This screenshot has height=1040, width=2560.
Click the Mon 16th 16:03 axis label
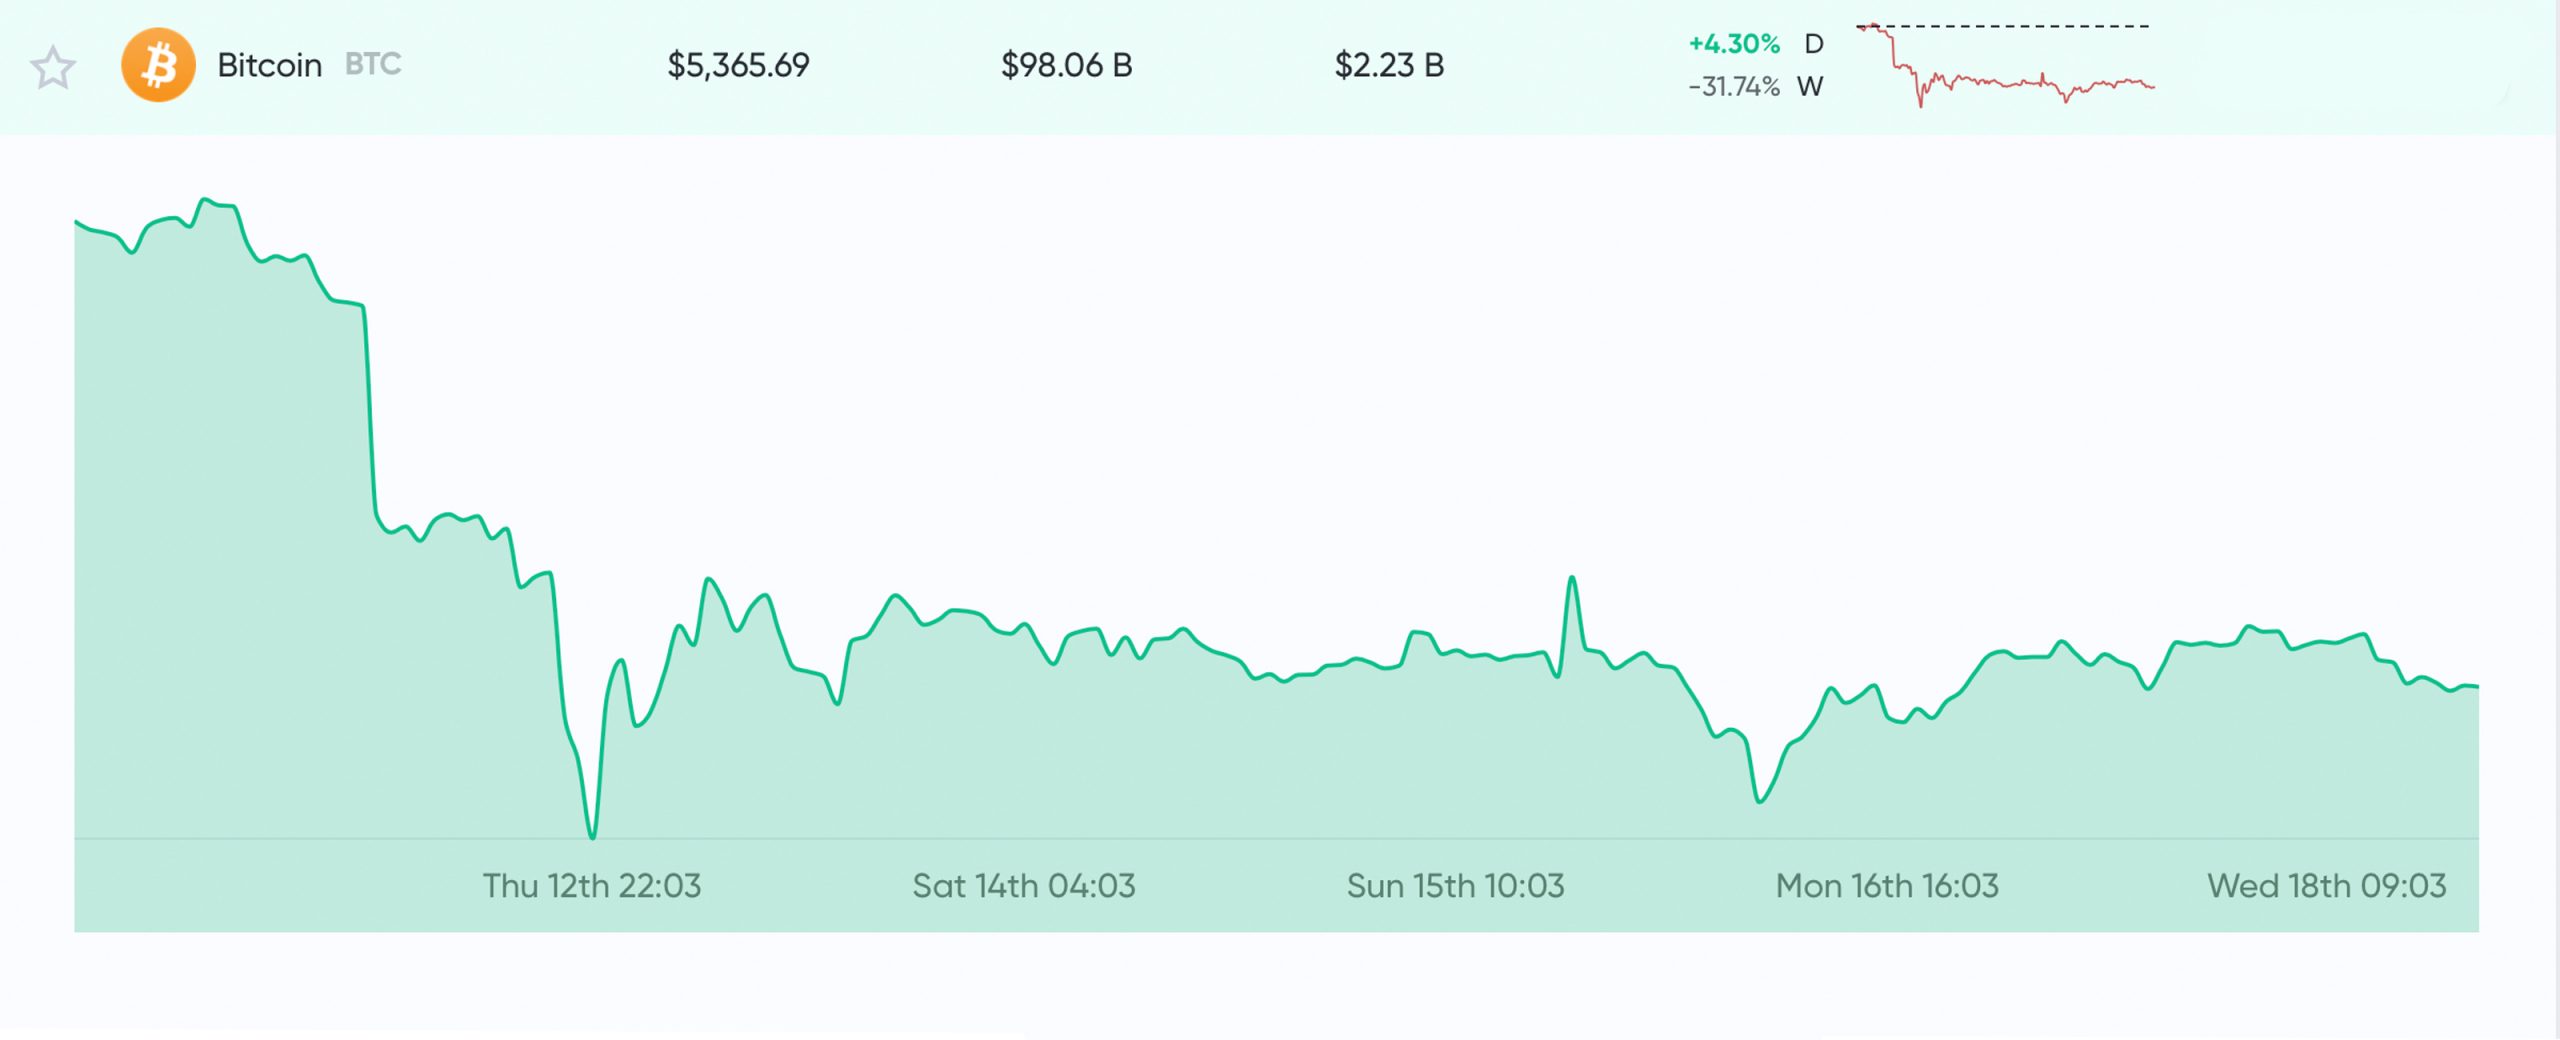coord(1887,886)
